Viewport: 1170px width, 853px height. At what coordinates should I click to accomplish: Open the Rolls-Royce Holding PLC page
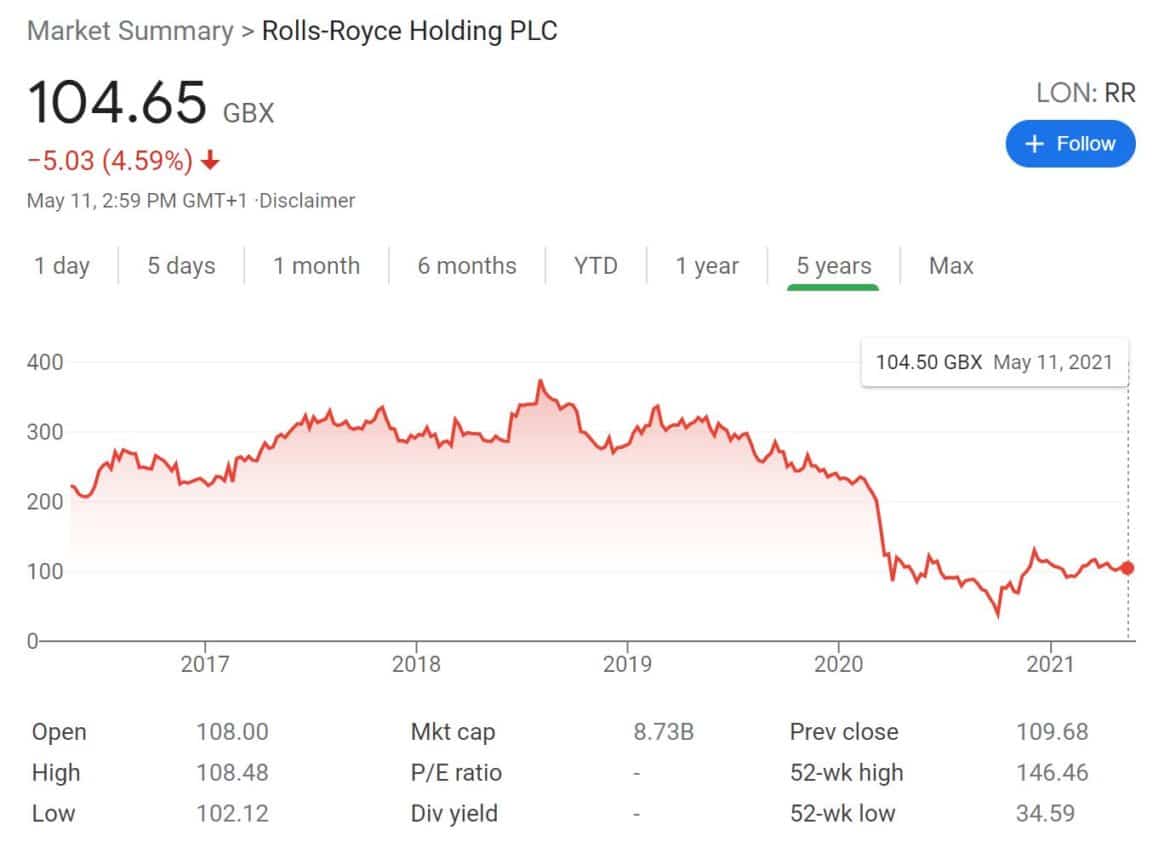tap(408, 31)
